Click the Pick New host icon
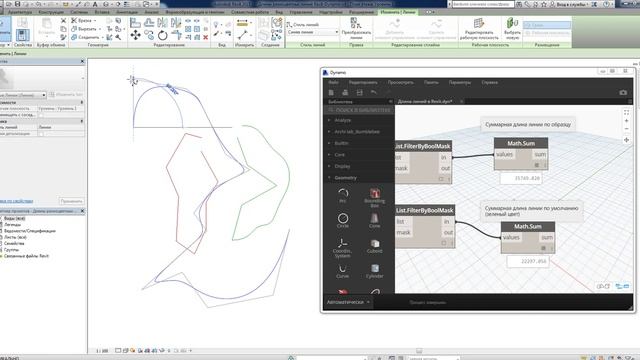Viewport: 640px width, 360px height. 512,24
